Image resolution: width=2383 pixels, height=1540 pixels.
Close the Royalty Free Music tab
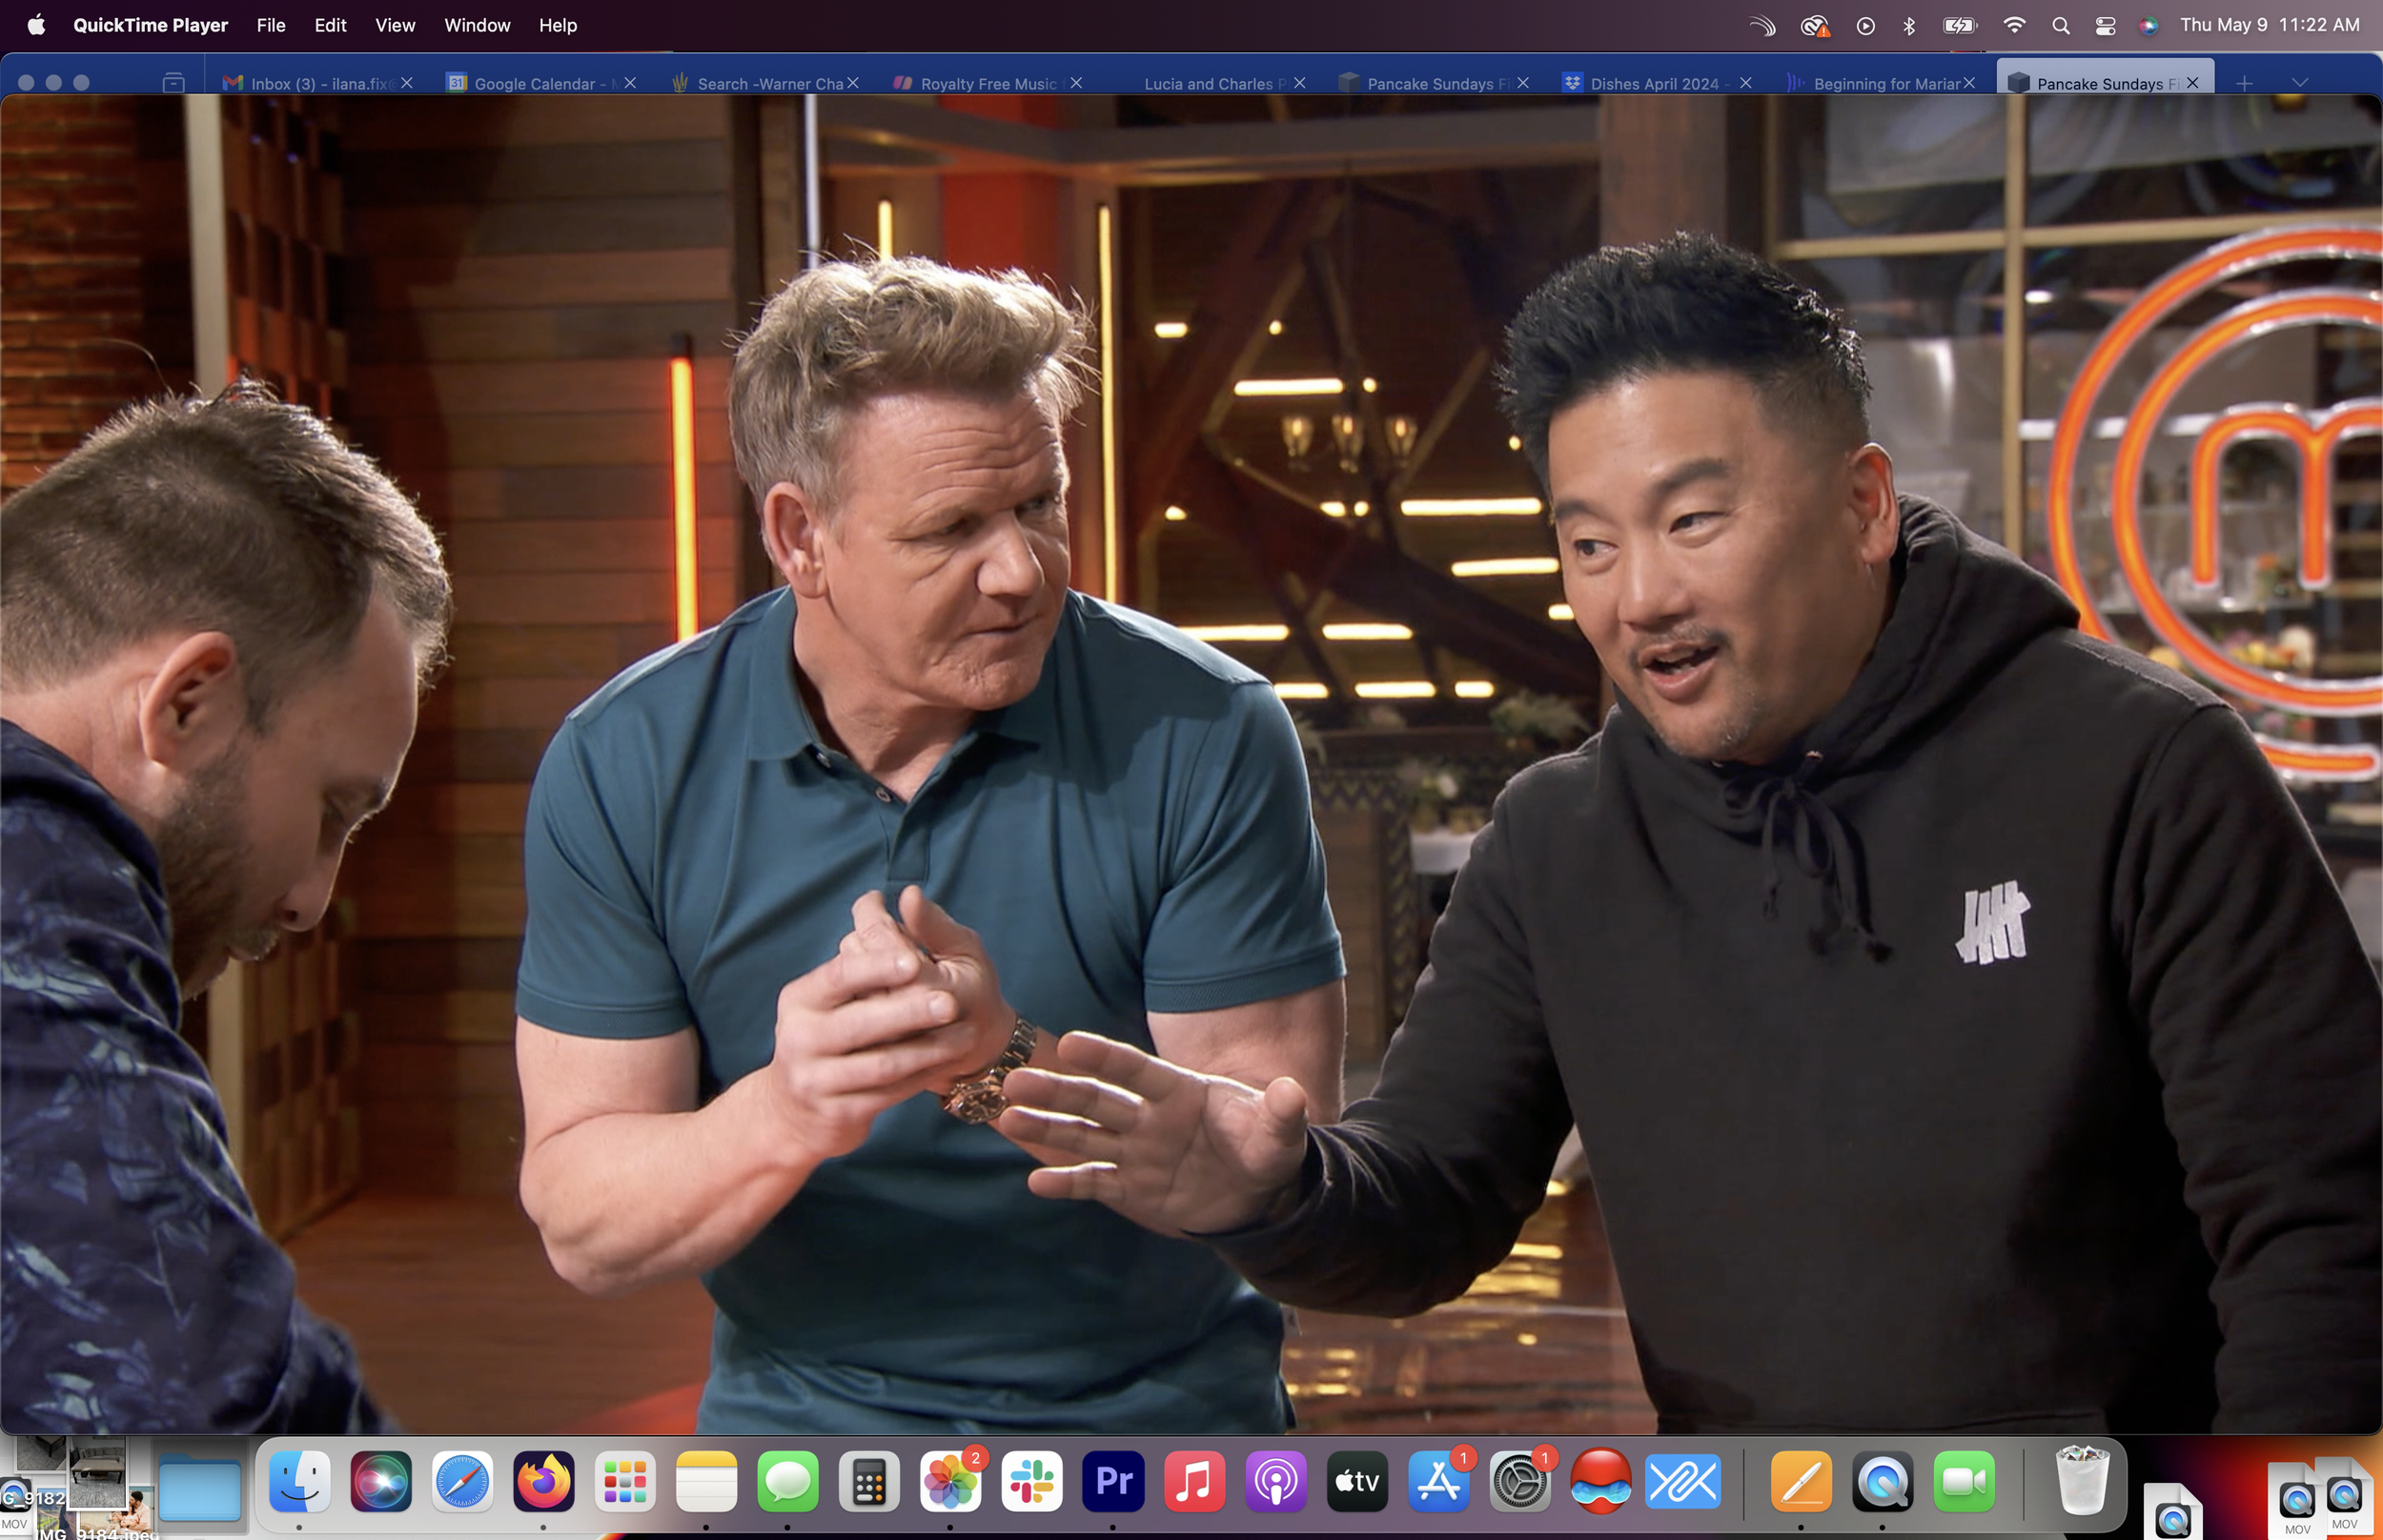(x=1076, y=83)
